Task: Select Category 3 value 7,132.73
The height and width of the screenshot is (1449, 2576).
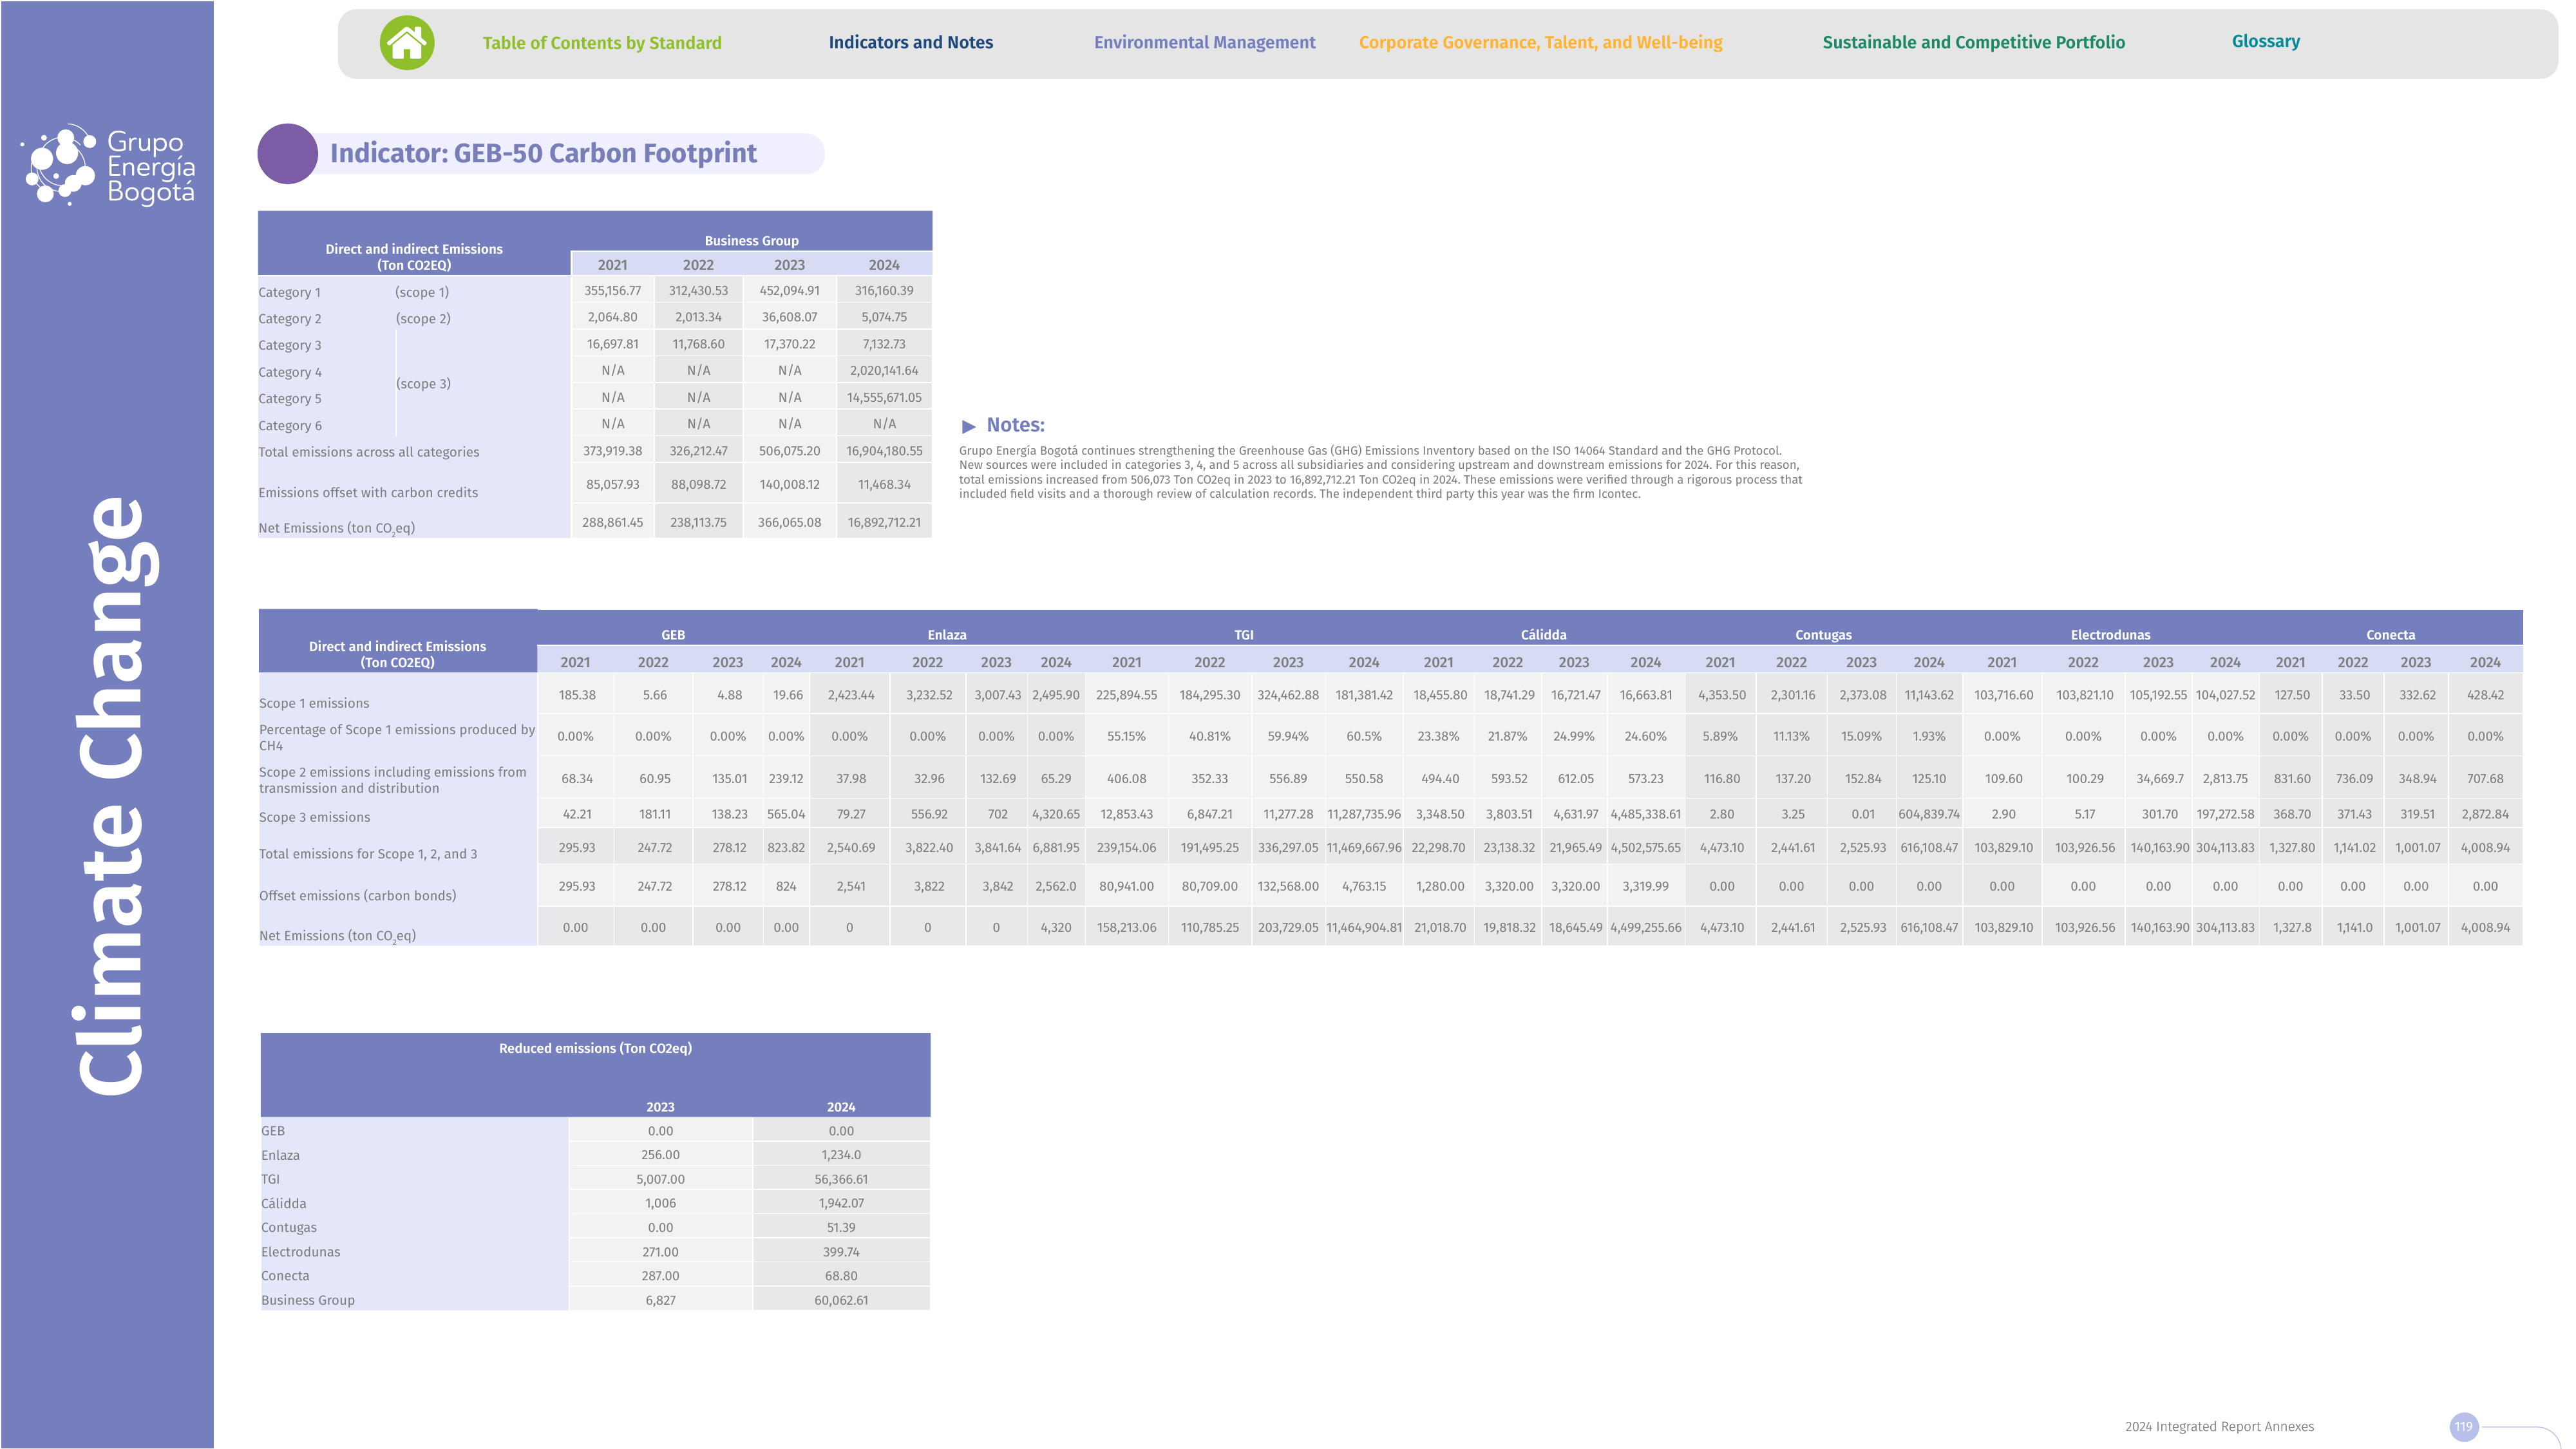Action: point(884,344)
